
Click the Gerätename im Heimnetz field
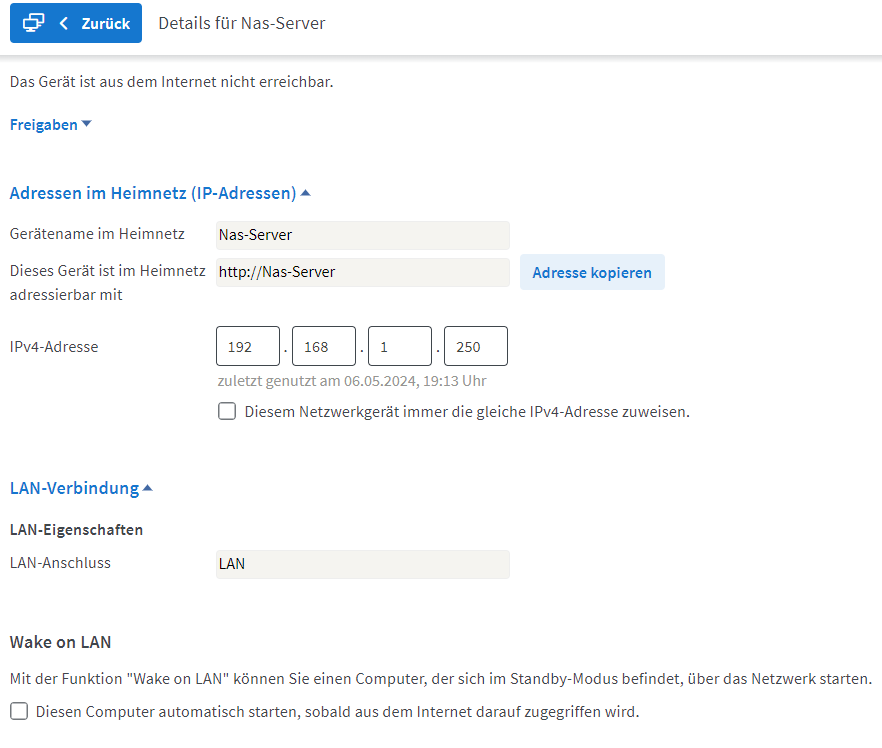point(363,235)
